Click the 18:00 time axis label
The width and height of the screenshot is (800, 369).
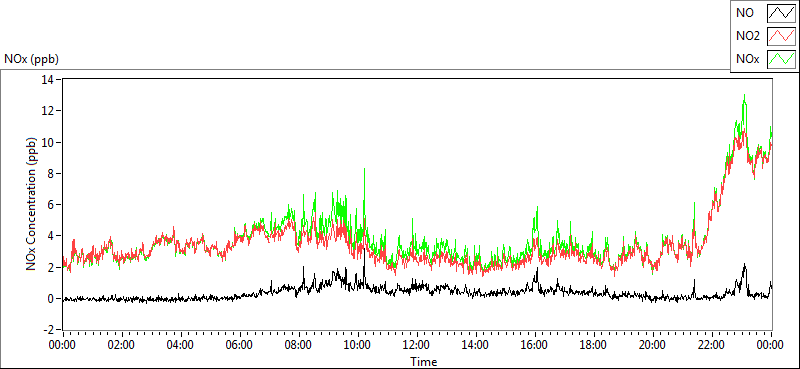(594, 345)
